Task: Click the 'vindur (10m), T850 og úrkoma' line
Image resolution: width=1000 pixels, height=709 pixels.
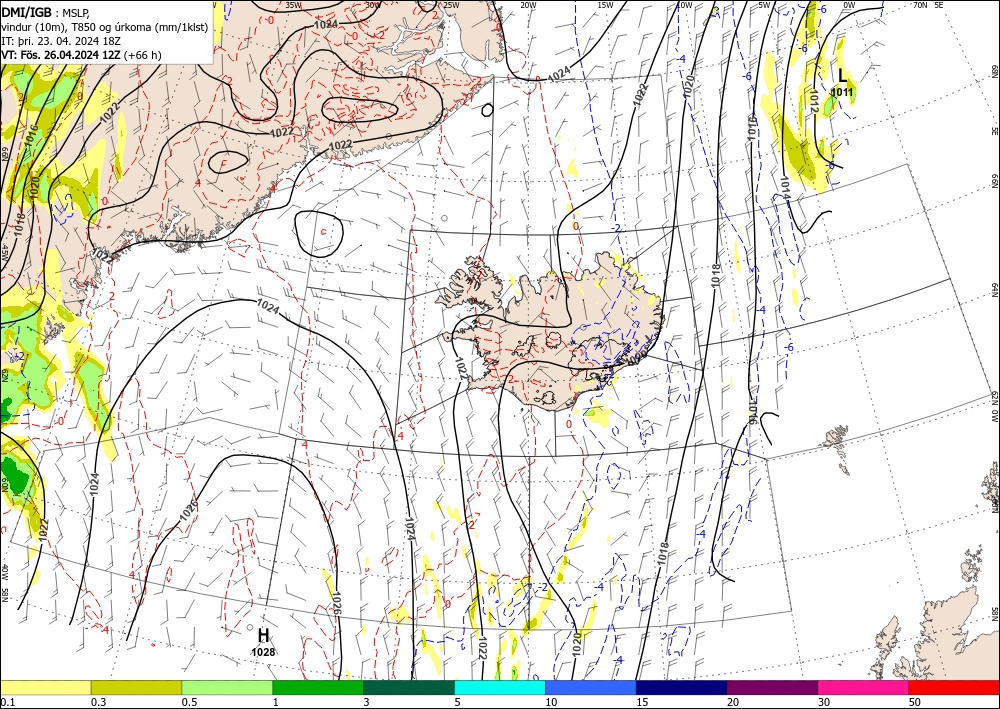Action: [104, 27]
